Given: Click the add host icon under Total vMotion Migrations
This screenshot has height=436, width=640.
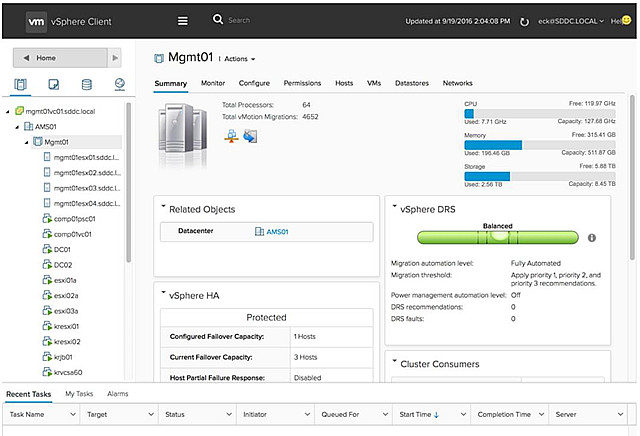Looking at the screenshot, I should [x=231, y=136].
